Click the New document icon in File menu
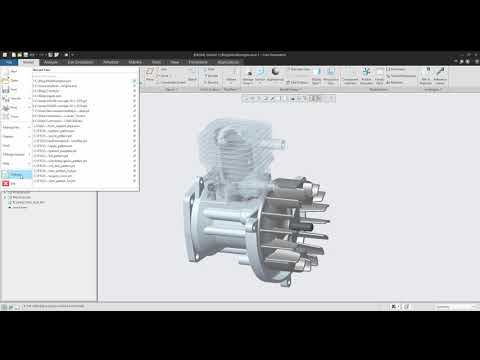The height and width of the screenshot is (360, 480). pyautogui.click(x=6, y=71)
